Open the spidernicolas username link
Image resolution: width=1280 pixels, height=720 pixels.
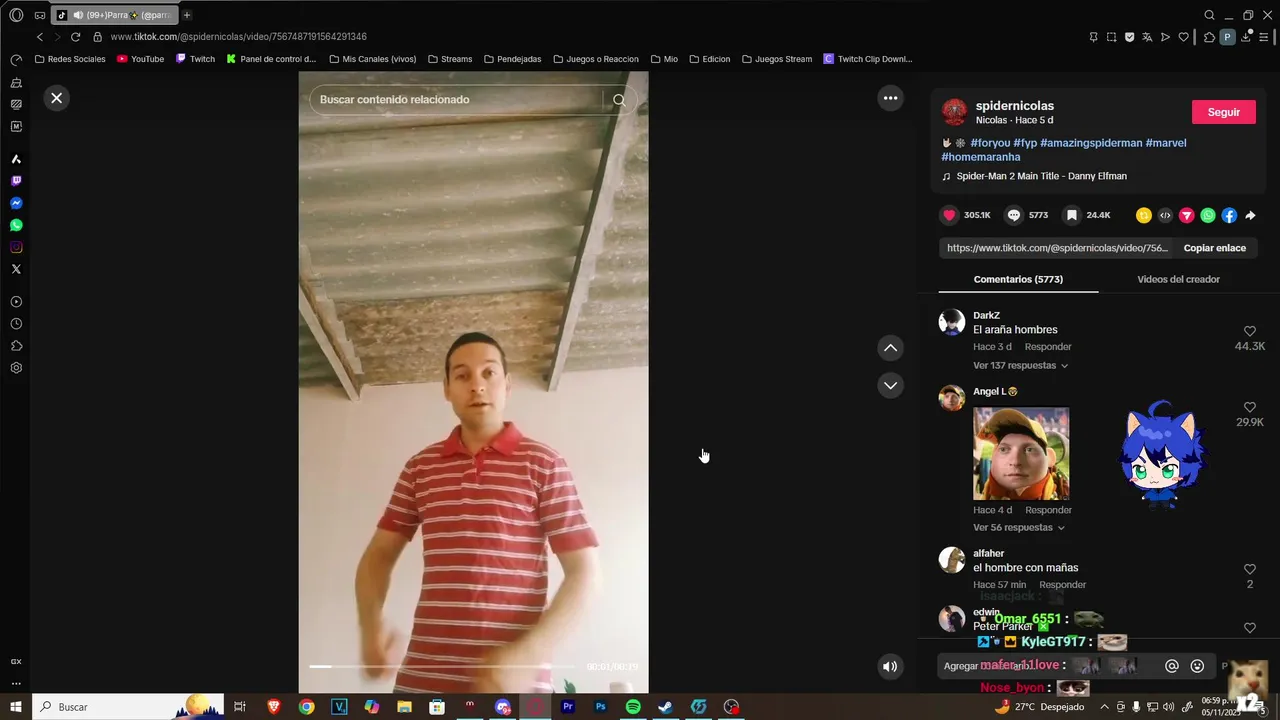point(1015,106)
